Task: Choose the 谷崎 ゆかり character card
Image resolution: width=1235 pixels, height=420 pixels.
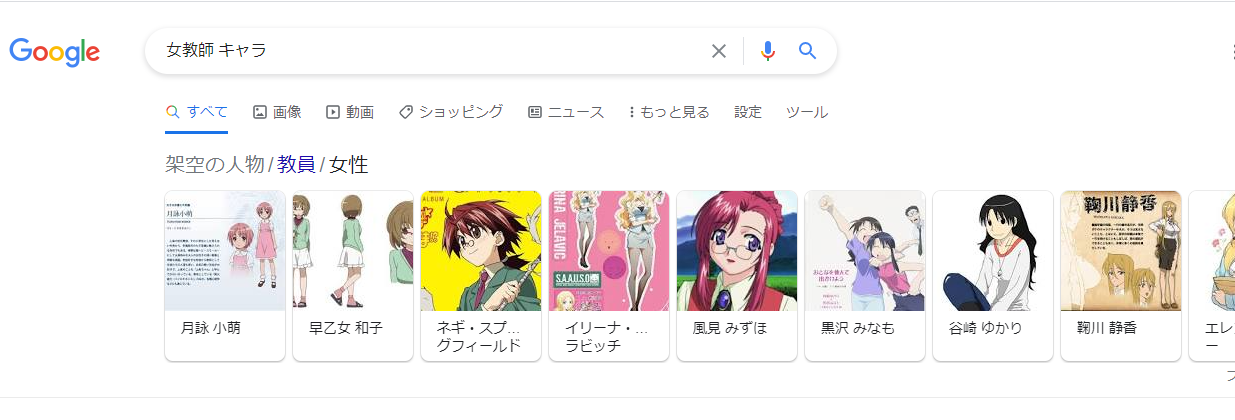Action: [x=993, y=275]
